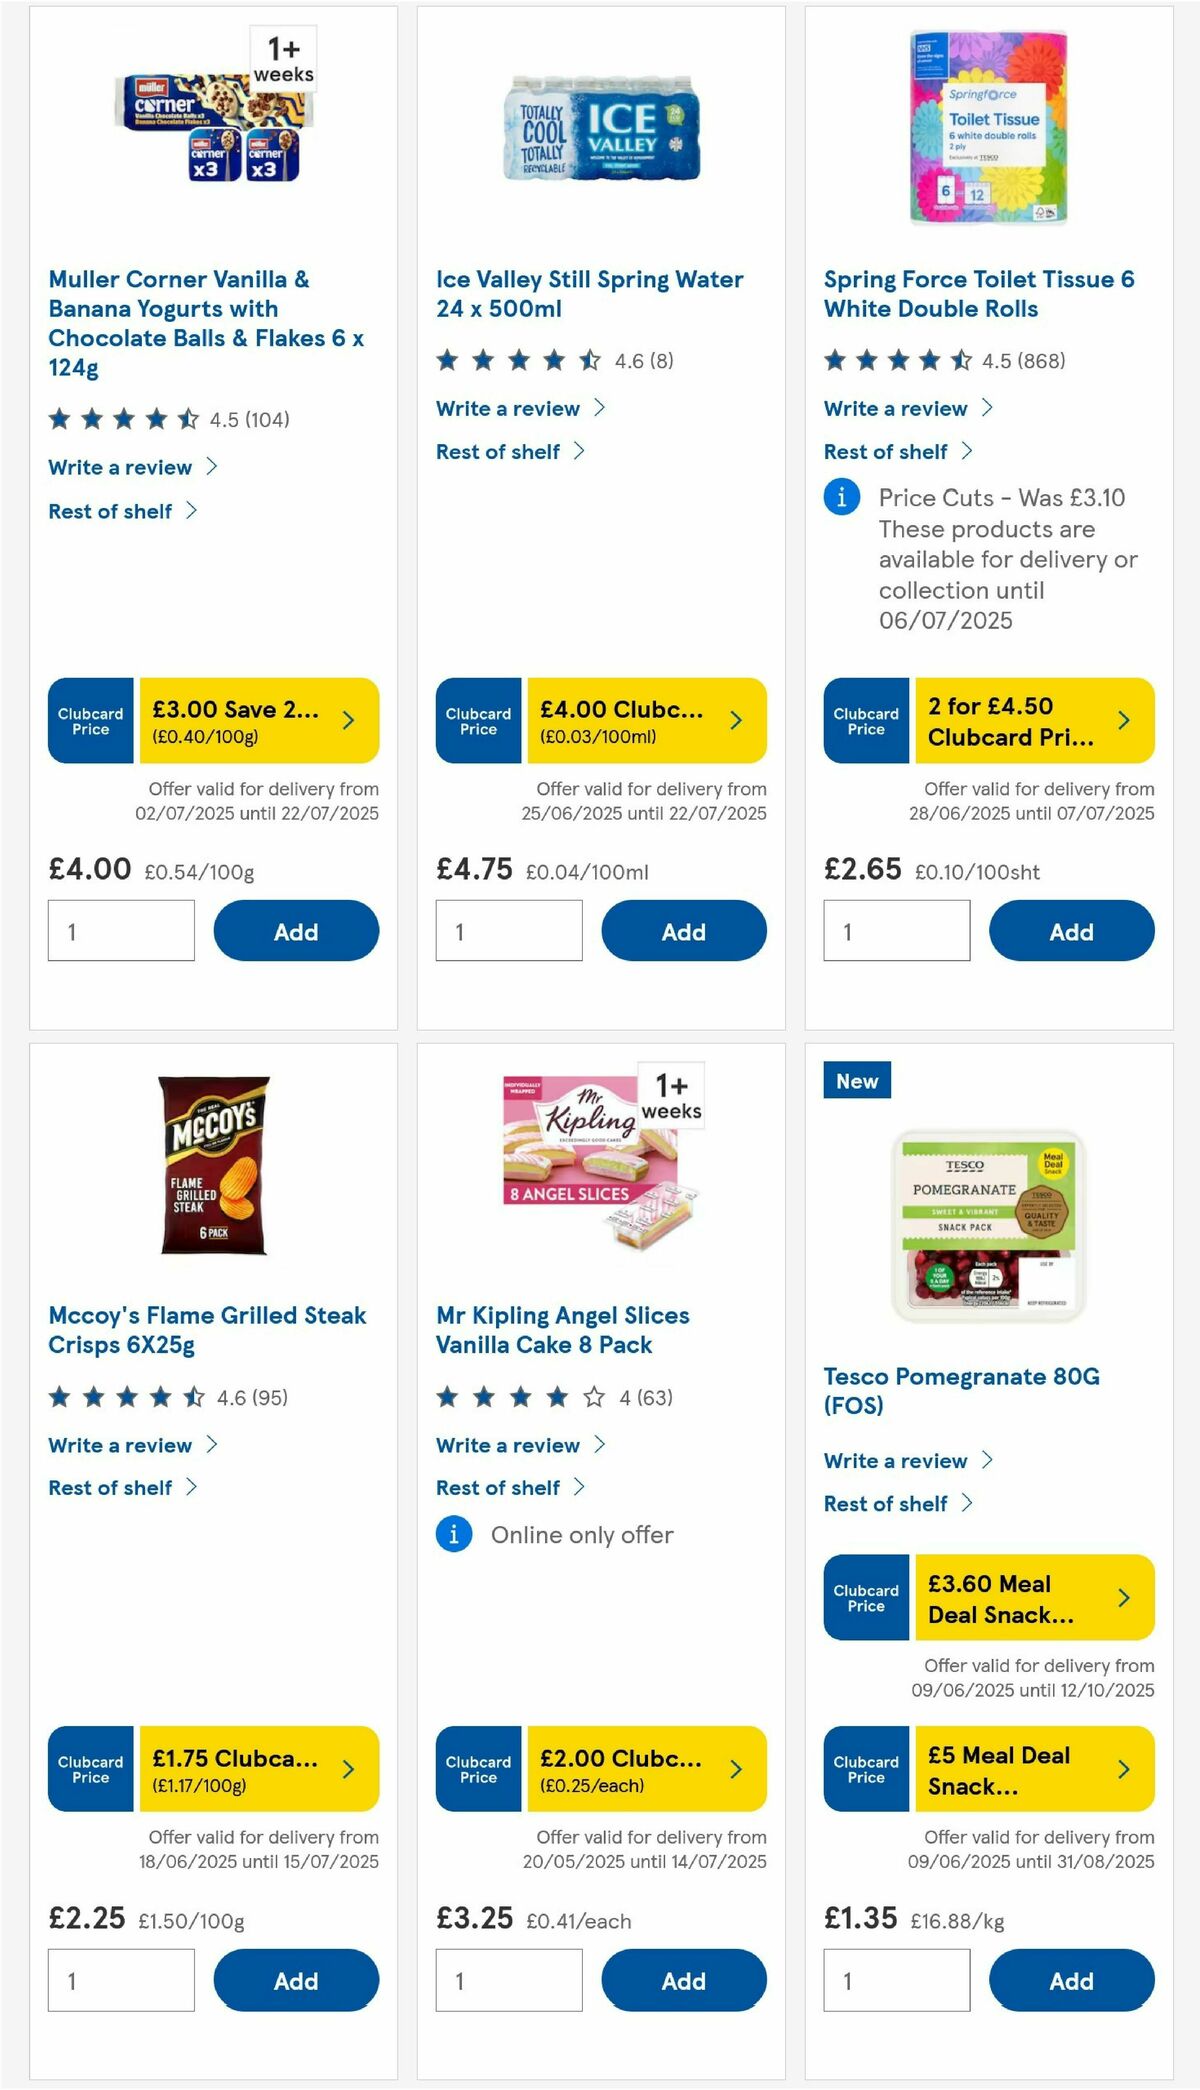Click the info icon next to Price Cuts
Viewport: 1200px width, 2090px height.
pyautogui.click(x=841, y=496)
